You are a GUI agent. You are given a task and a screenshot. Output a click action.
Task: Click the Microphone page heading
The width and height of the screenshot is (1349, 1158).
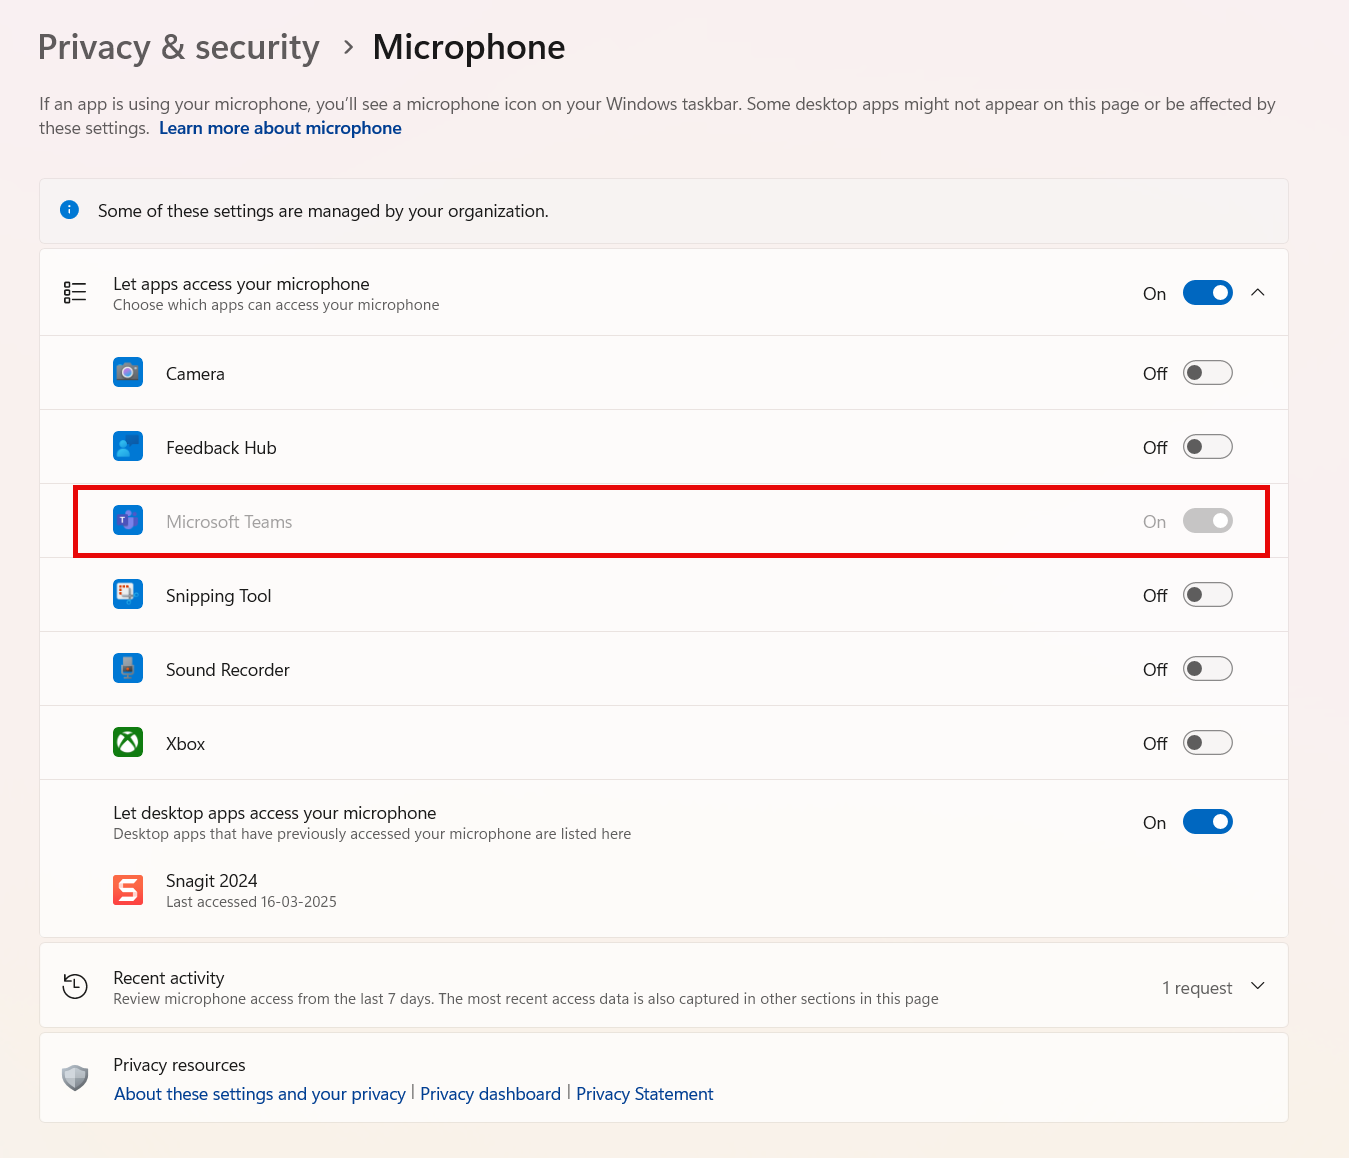(x=468, y=46)
